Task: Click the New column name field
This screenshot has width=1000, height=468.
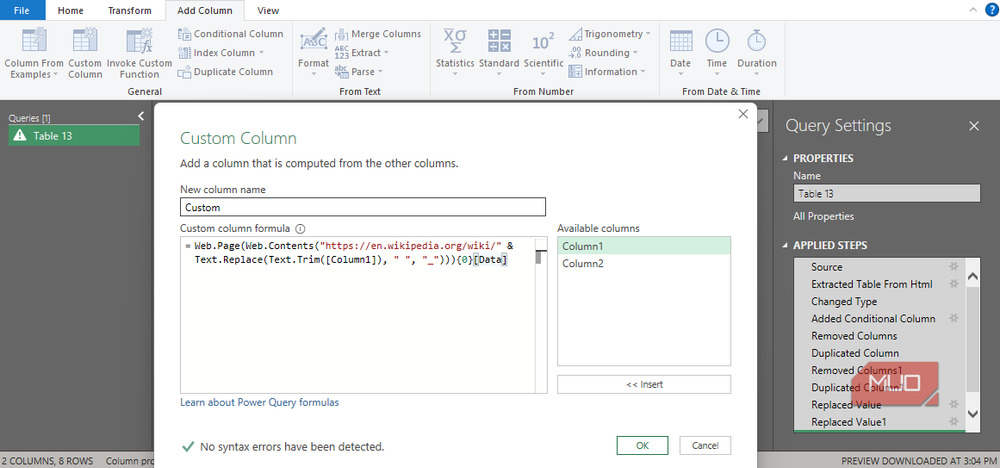Action: [x=363, y=207]
